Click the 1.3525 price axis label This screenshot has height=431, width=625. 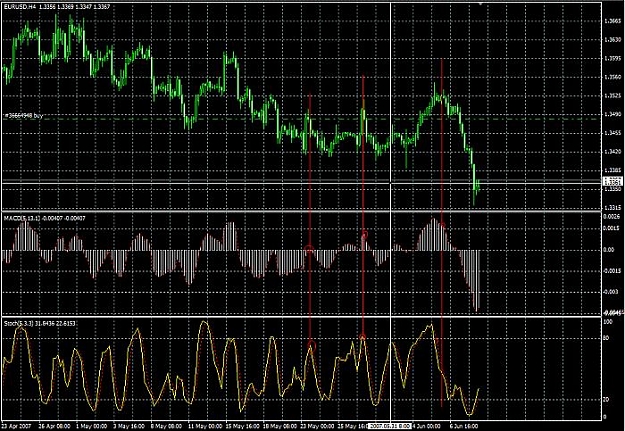pos(613,96)
